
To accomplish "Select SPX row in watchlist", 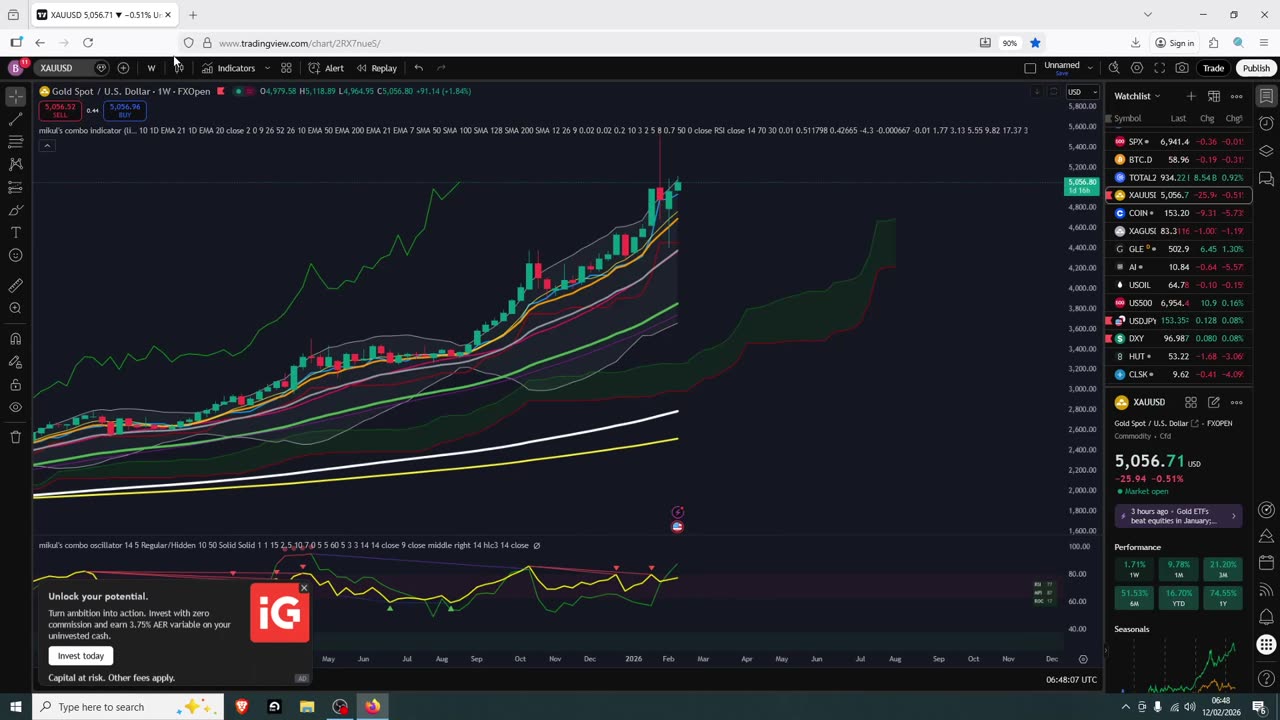I will [x=1178, y=142].
